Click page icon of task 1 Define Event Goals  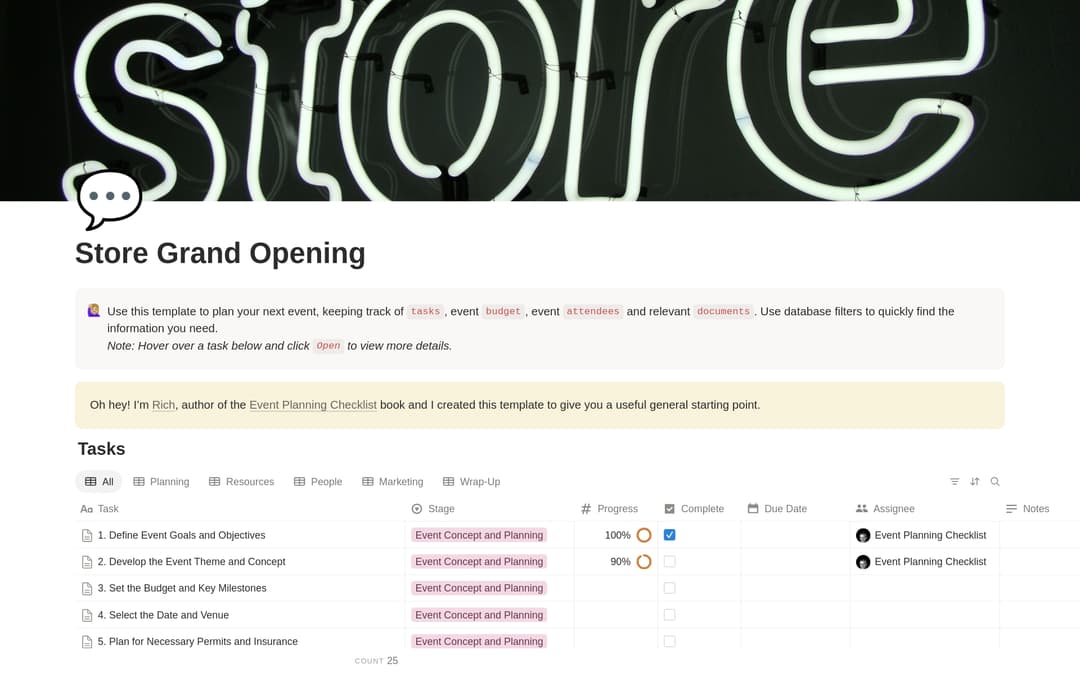click(x=87, y=536)
